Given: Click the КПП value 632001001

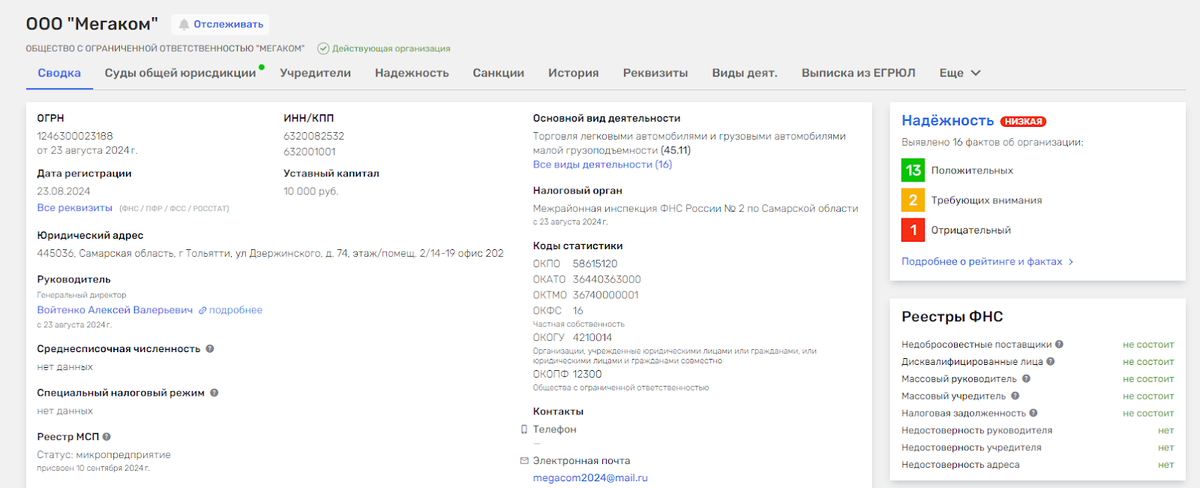Looking at the screenshot, I should 310,152.
